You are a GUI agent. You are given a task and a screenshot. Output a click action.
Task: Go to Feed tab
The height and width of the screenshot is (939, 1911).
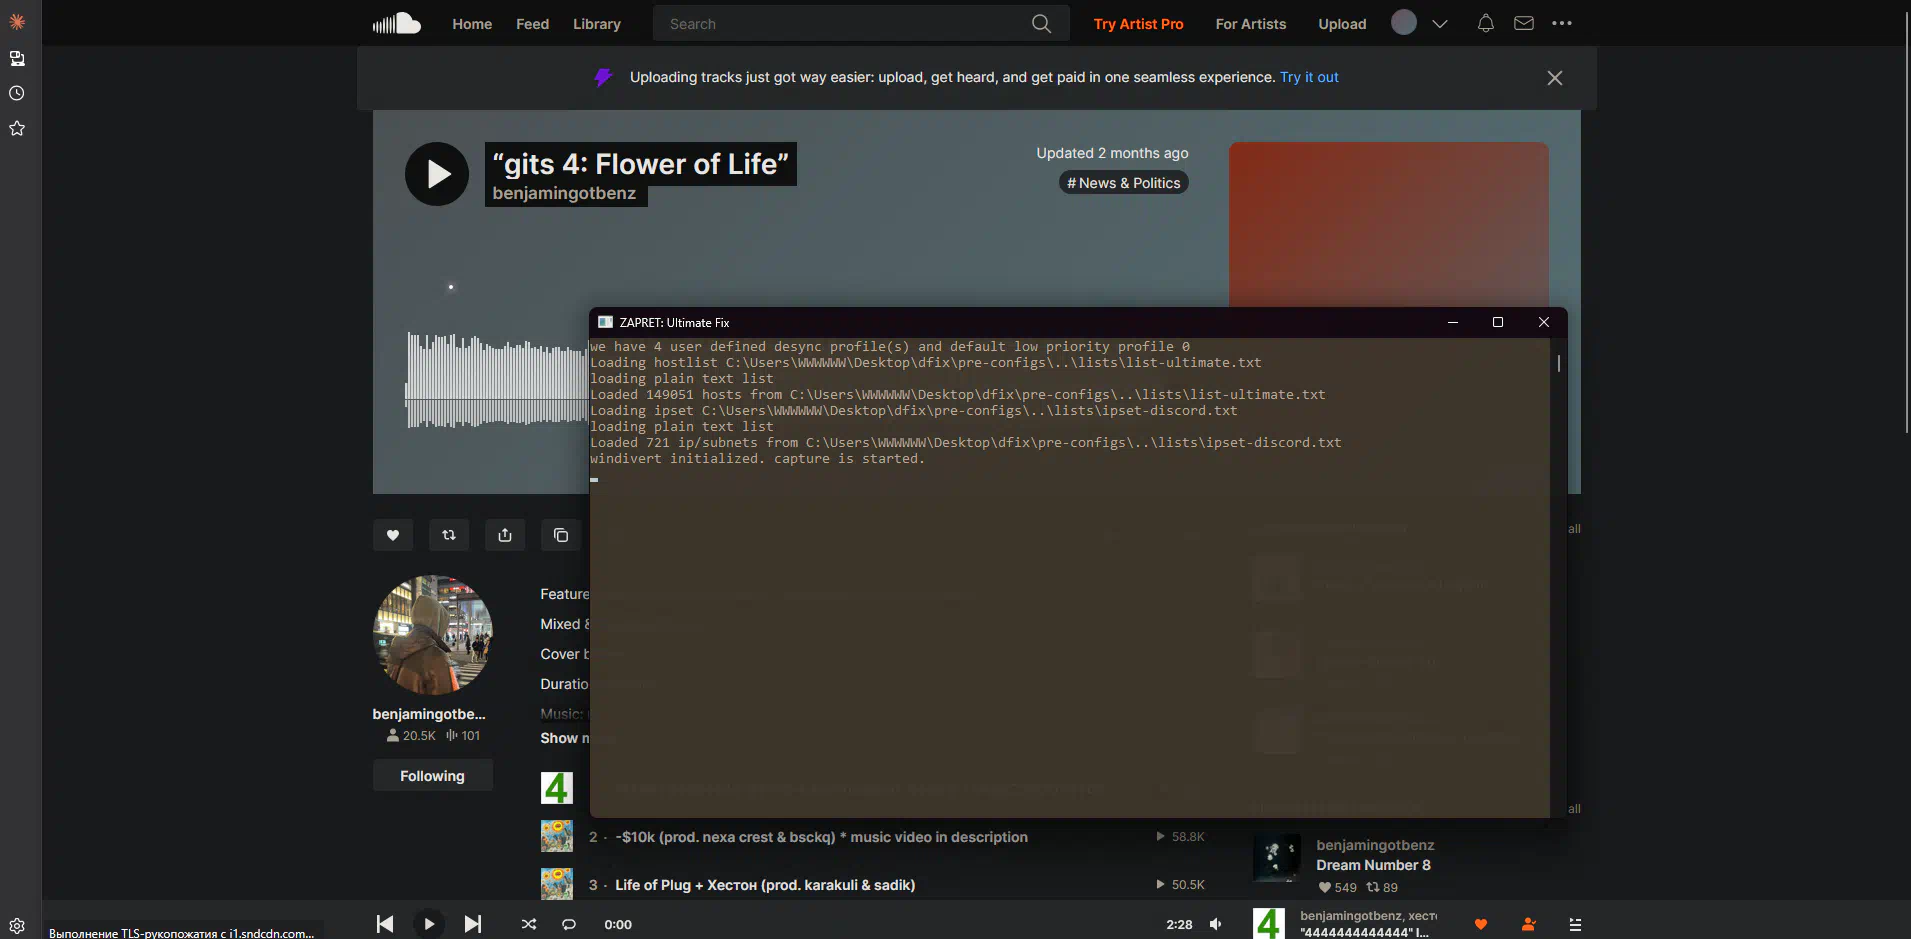pyautogui.click(x=532, y=24)
